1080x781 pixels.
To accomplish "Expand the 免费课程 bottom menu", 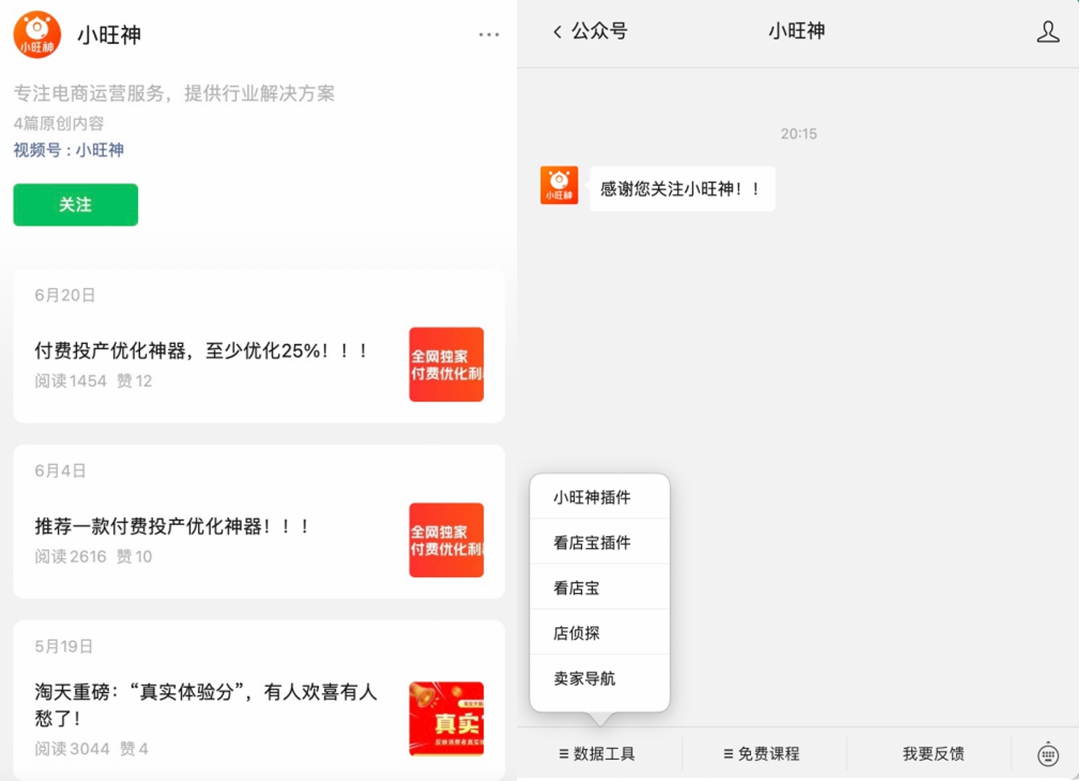I will coord(762,754).
